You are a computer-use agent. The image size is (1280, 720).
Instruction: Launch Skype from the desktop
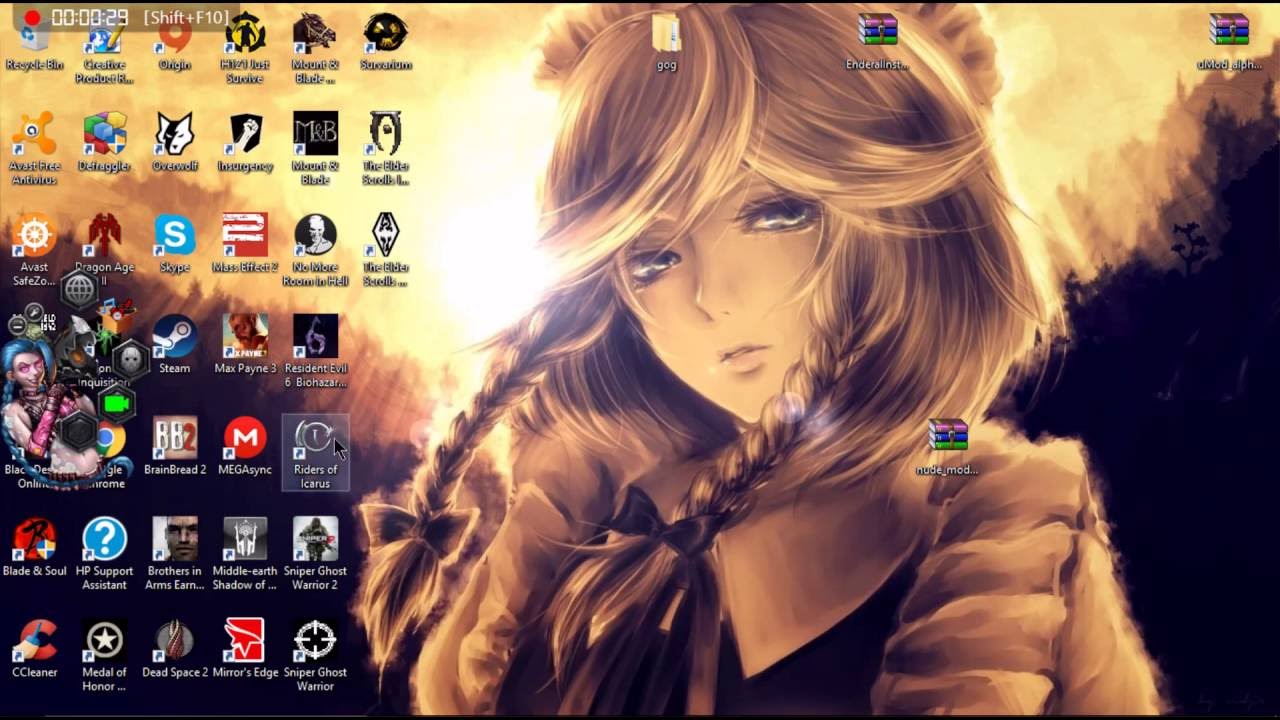[174, 244]
